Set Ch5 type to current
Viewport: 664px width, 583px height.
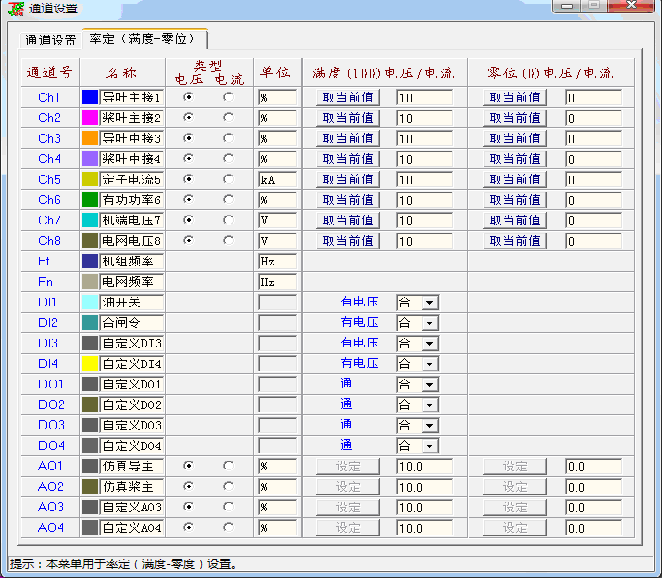[x=228, y=179]
